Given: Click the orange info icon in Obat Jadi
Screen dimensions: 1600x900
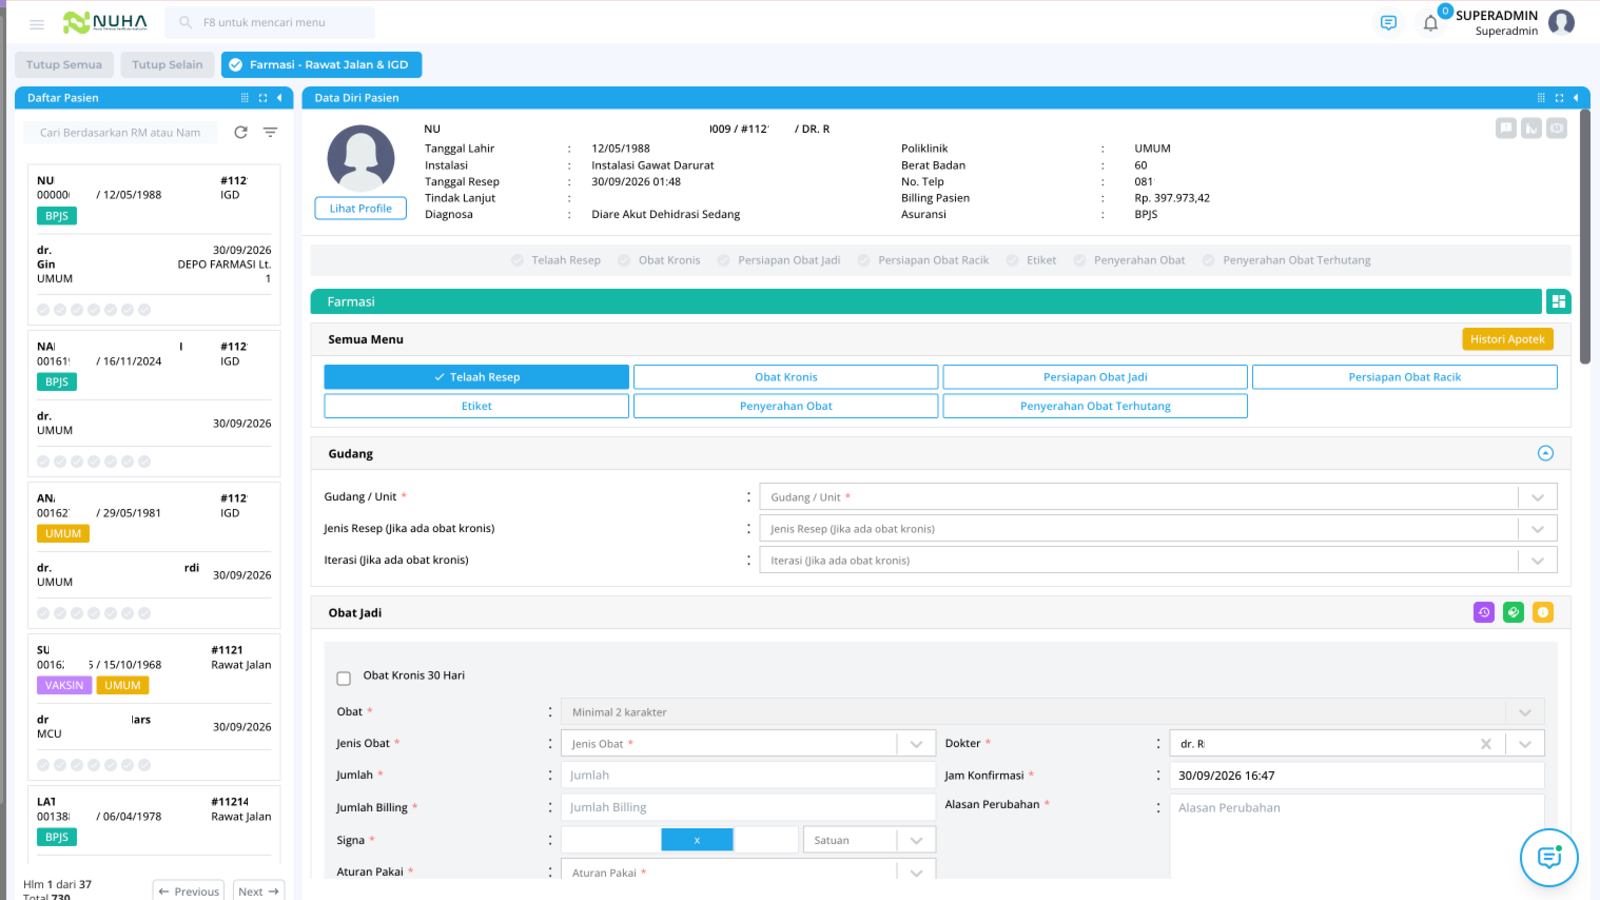Looking at the screenshot, I should coord(1543,612).
